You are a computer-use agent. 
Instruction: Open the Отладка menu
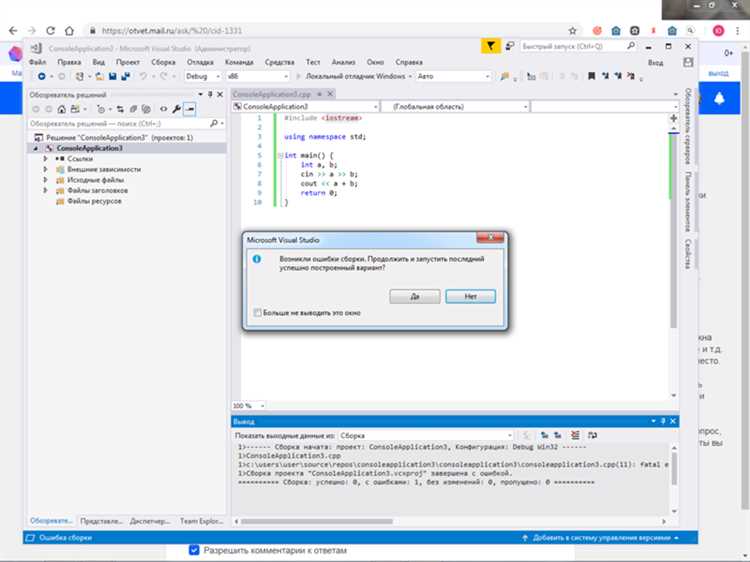[200, 62]
